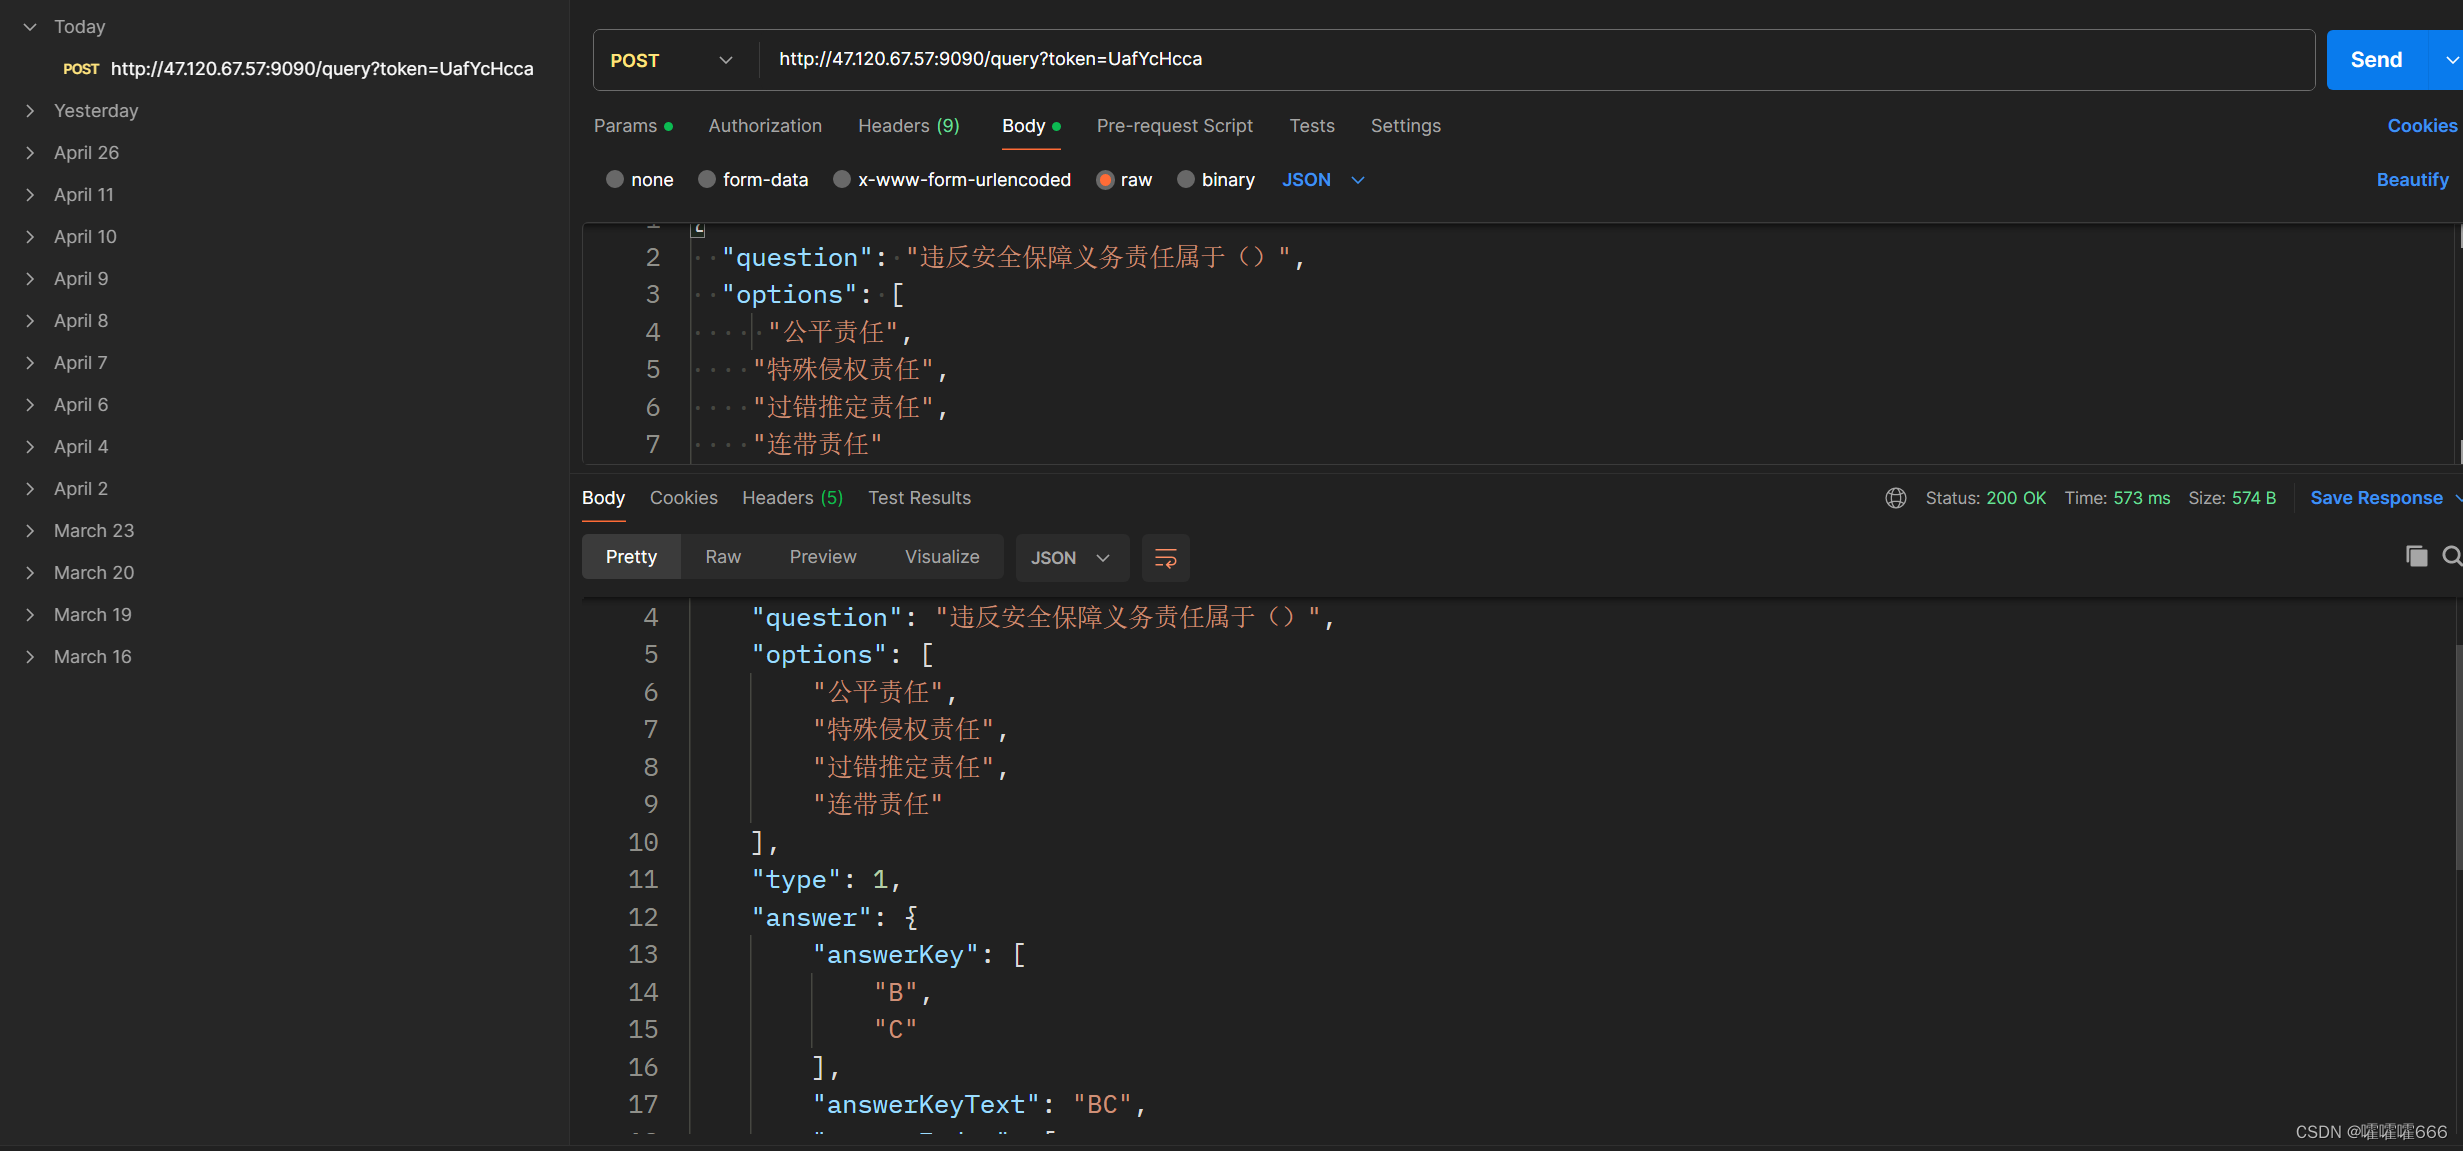
Task: Open search in response body
Action: [x=2451, y=556]
